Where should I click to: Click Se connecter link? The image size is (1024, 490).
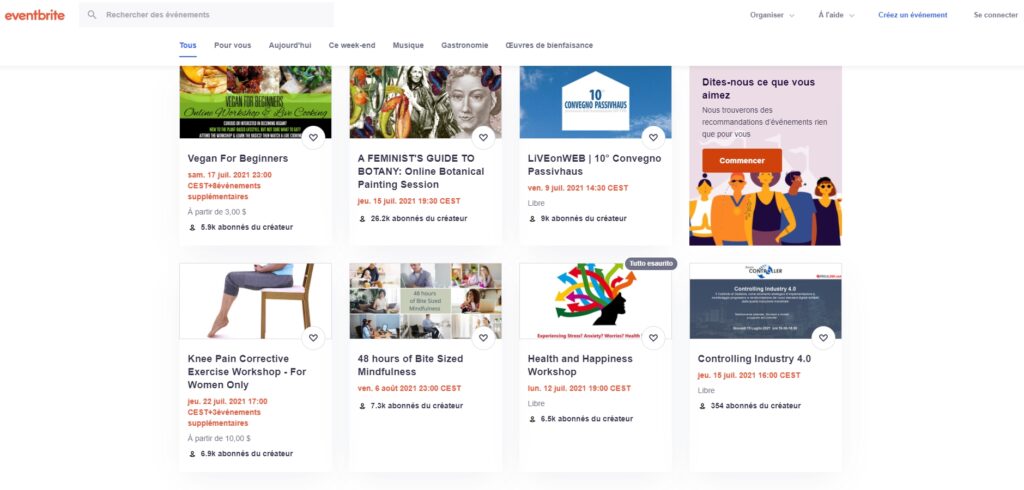[995, 15]
